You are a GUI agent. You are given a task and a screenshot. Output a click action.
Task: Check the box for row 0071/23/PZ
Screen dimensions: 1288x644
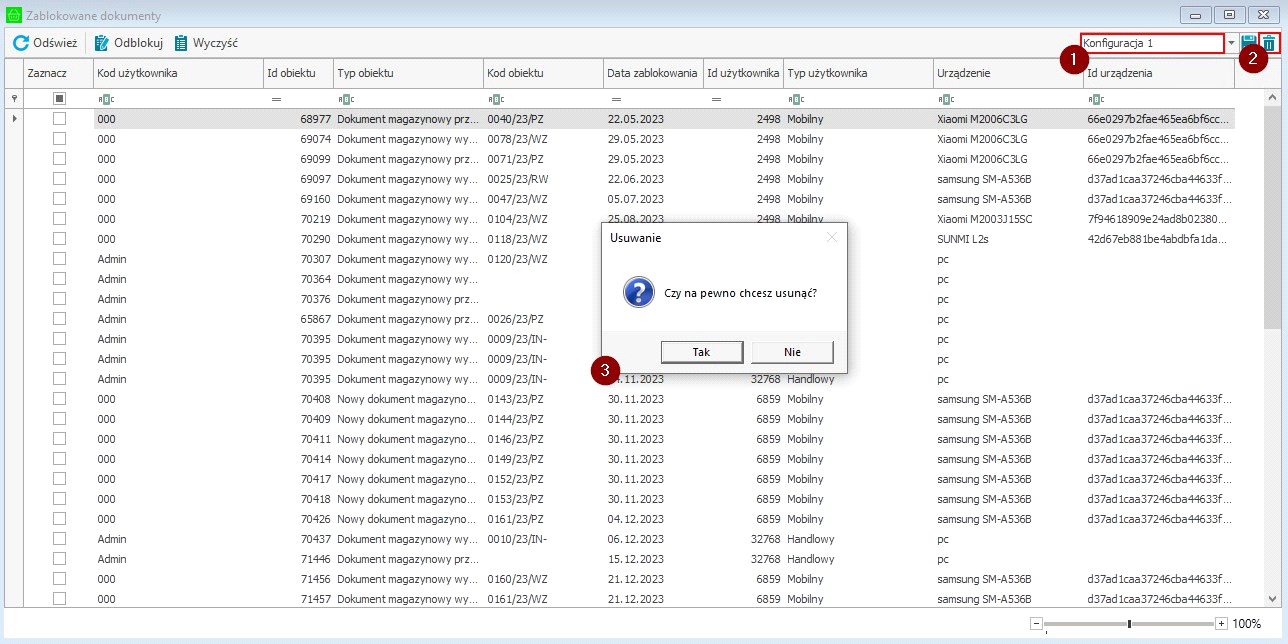pyautogui.click(x=59, y=158)
